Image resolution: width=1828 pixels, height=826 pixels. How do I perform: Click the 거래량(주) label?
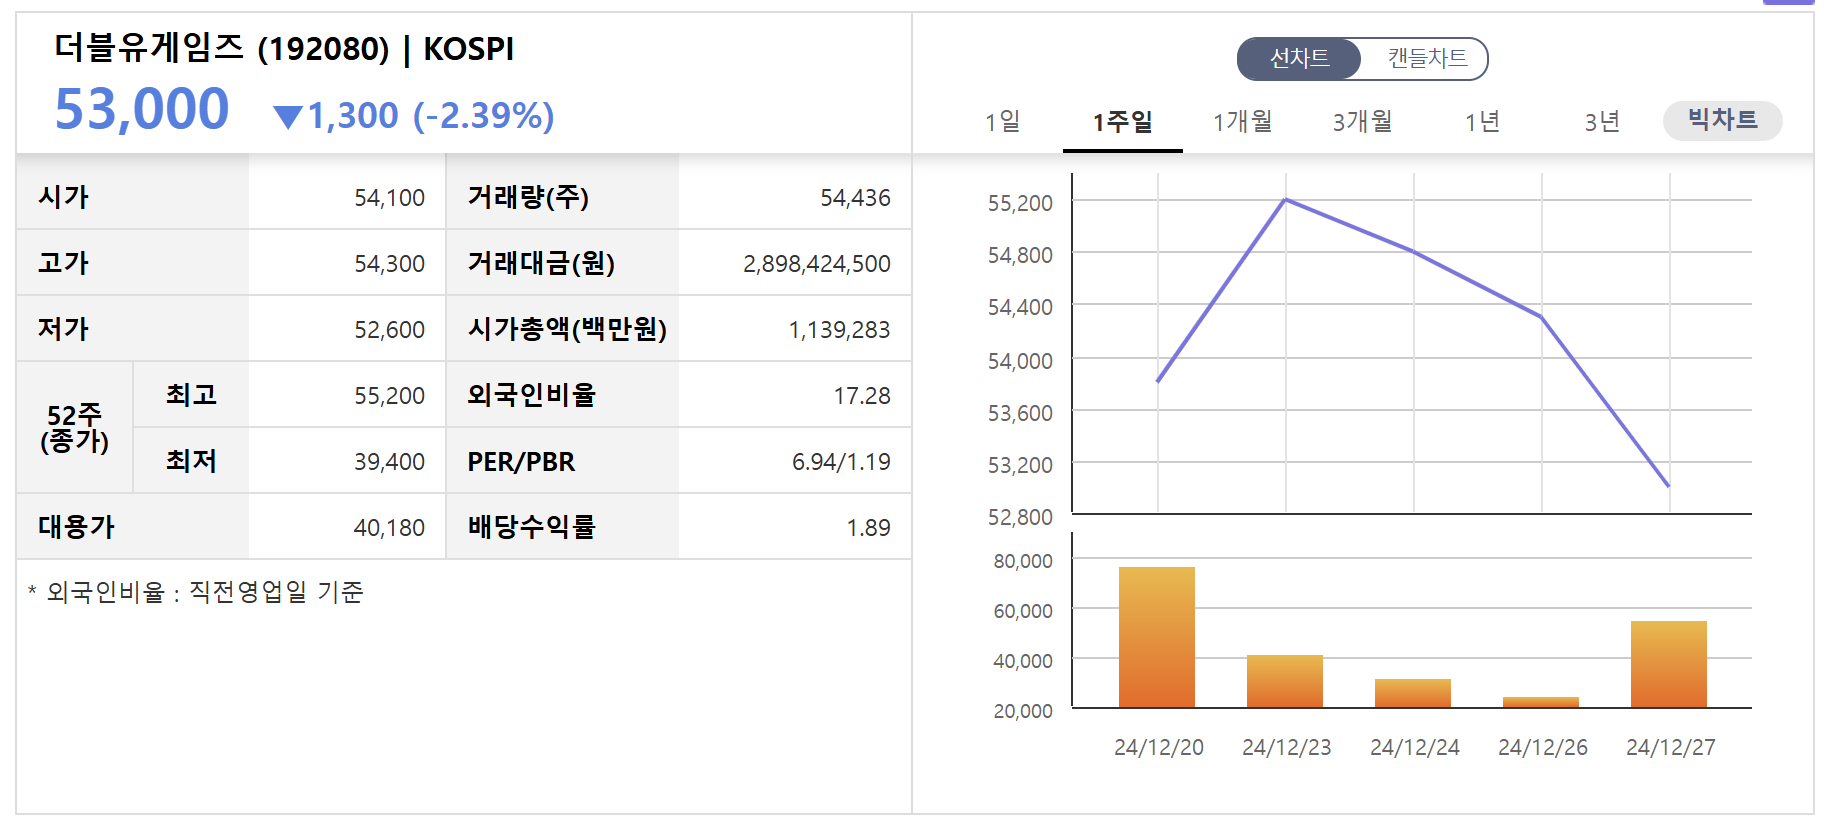pos(528,197)
